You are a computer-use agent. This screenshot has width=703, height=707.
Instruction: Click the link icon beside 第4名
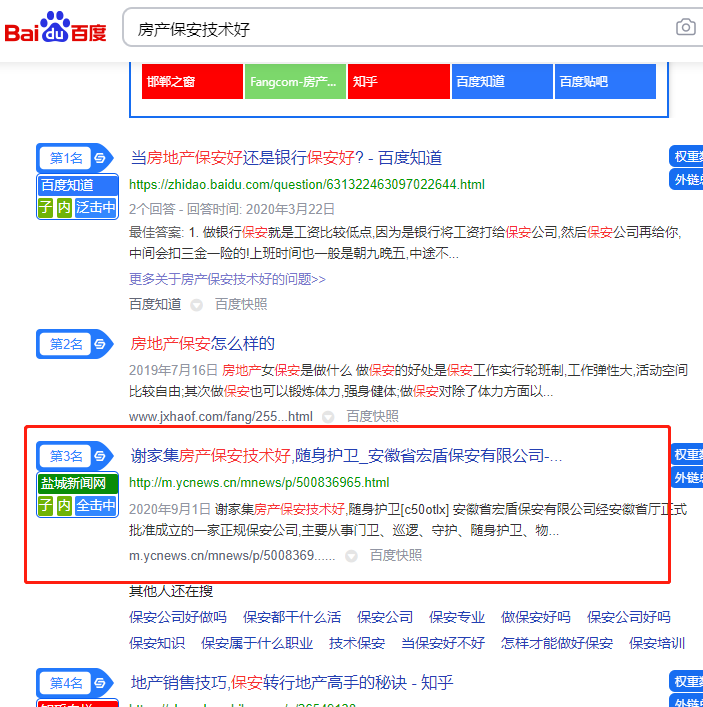100,683
